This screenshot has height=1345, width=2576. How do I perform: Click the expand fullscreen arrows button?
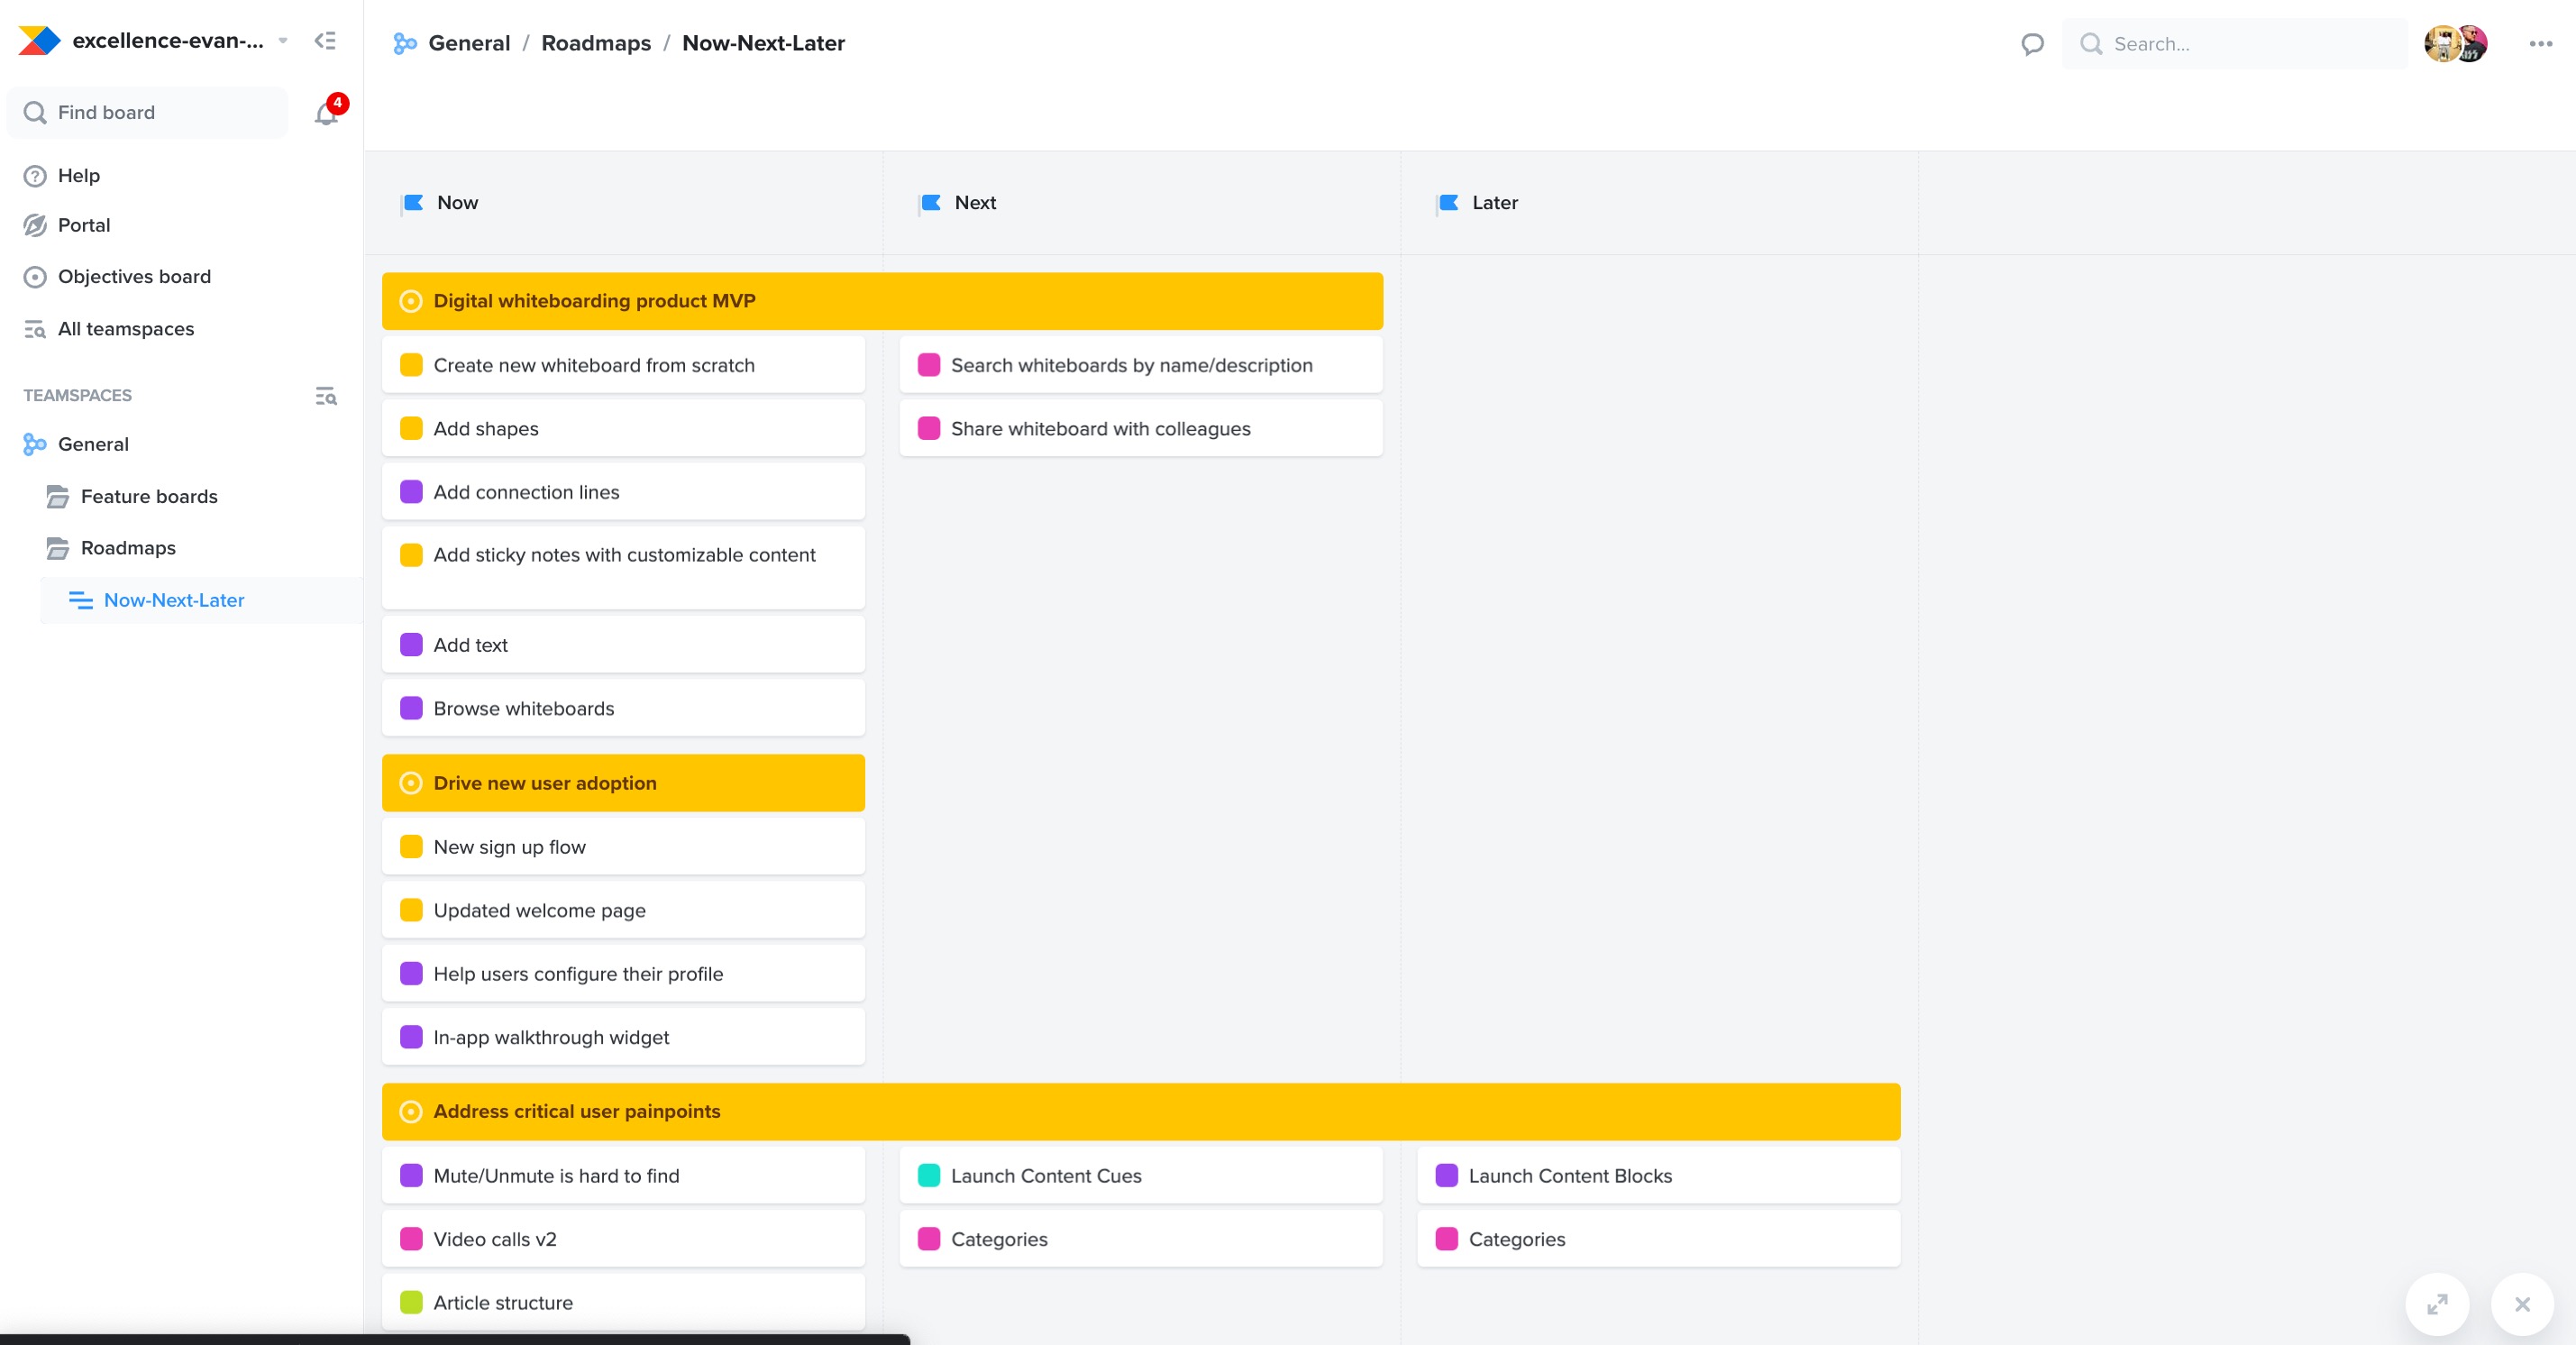[2437, 1304]
